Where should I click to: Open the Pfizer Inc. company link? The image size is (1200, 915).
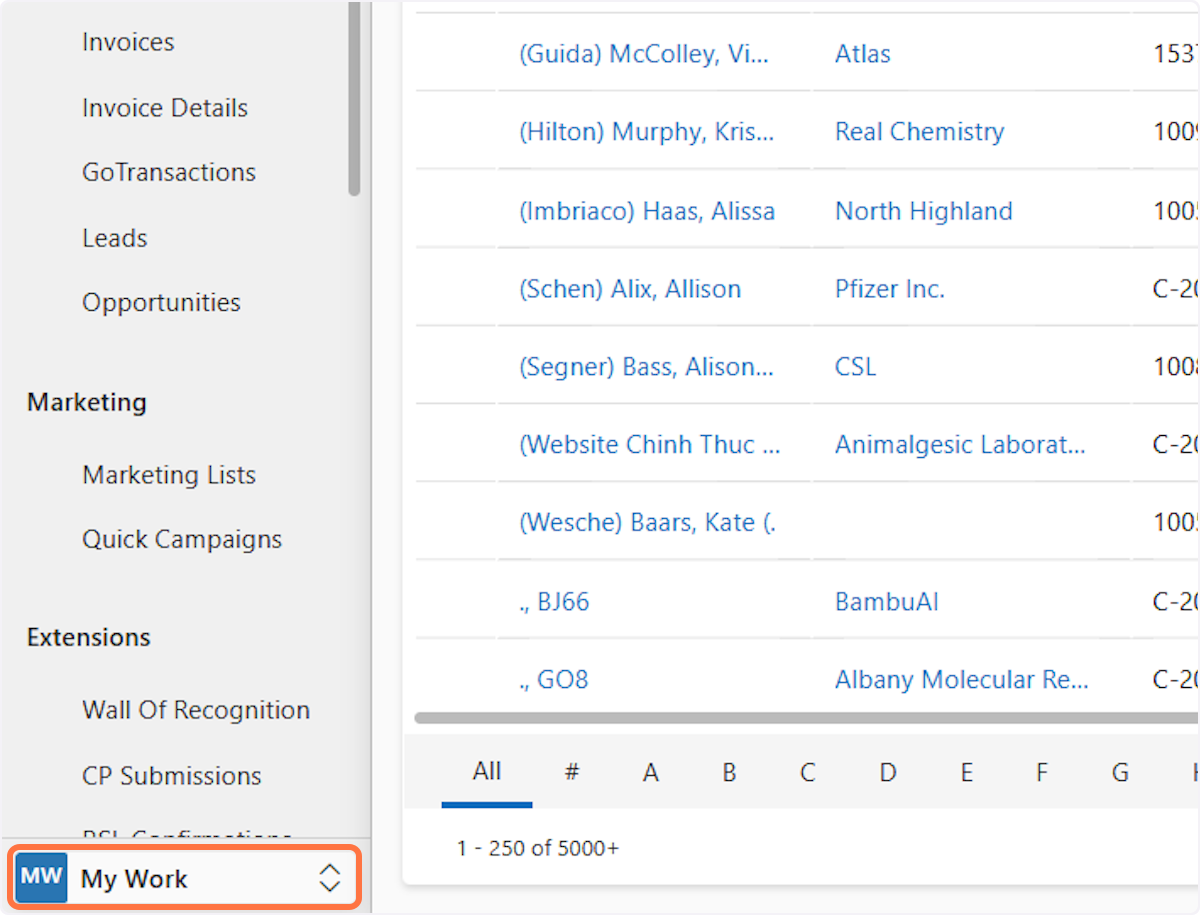click(x=889, y=289)
